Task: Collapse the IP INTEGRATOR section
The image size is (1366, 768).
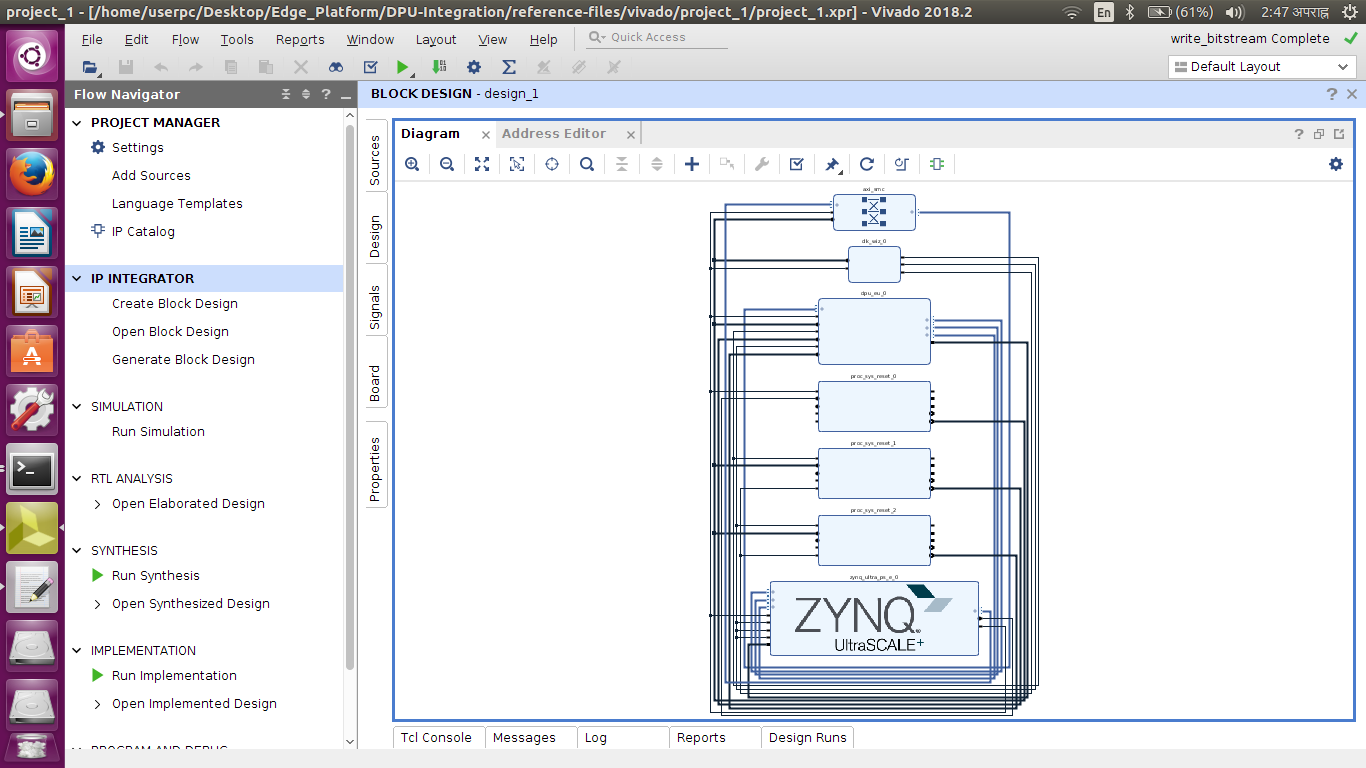Action: (75, 278)
